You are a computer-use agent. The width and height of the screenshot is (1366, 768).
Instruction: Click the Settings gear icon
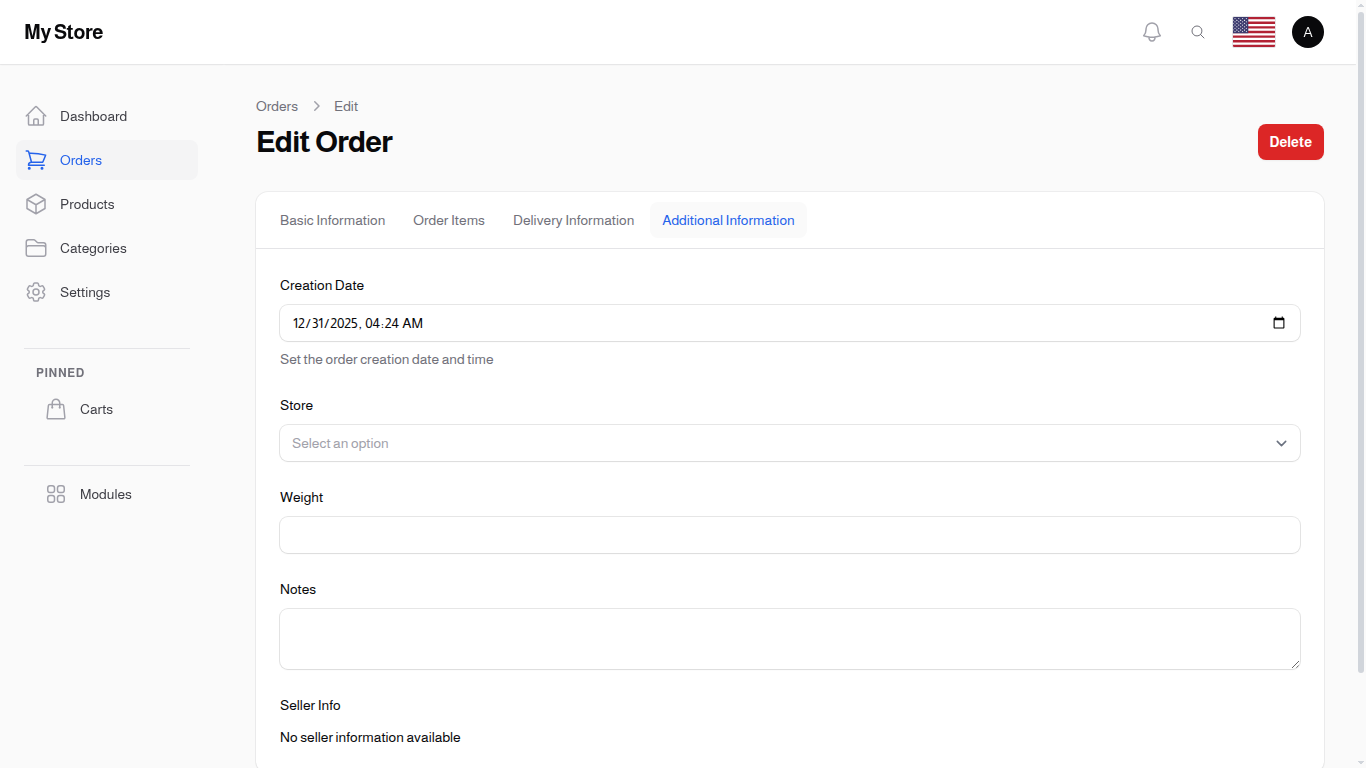click(36, 292)
